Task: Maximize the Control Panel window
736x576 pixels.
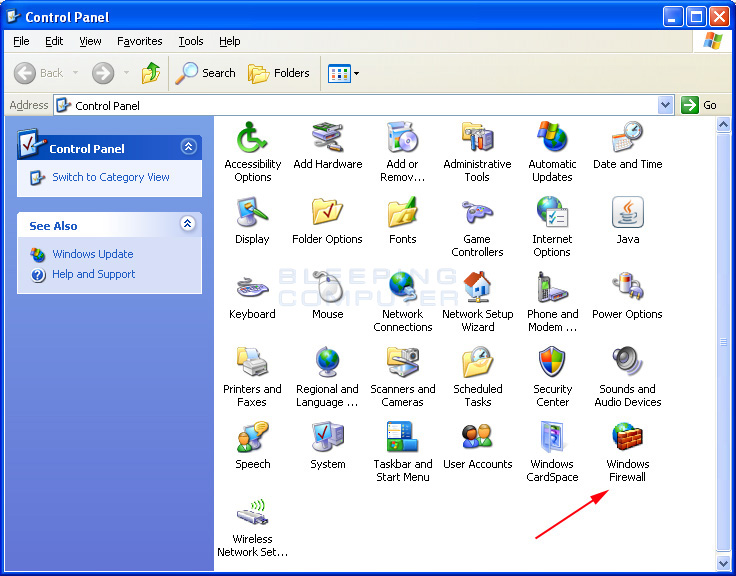Action: tap(696, 17)
